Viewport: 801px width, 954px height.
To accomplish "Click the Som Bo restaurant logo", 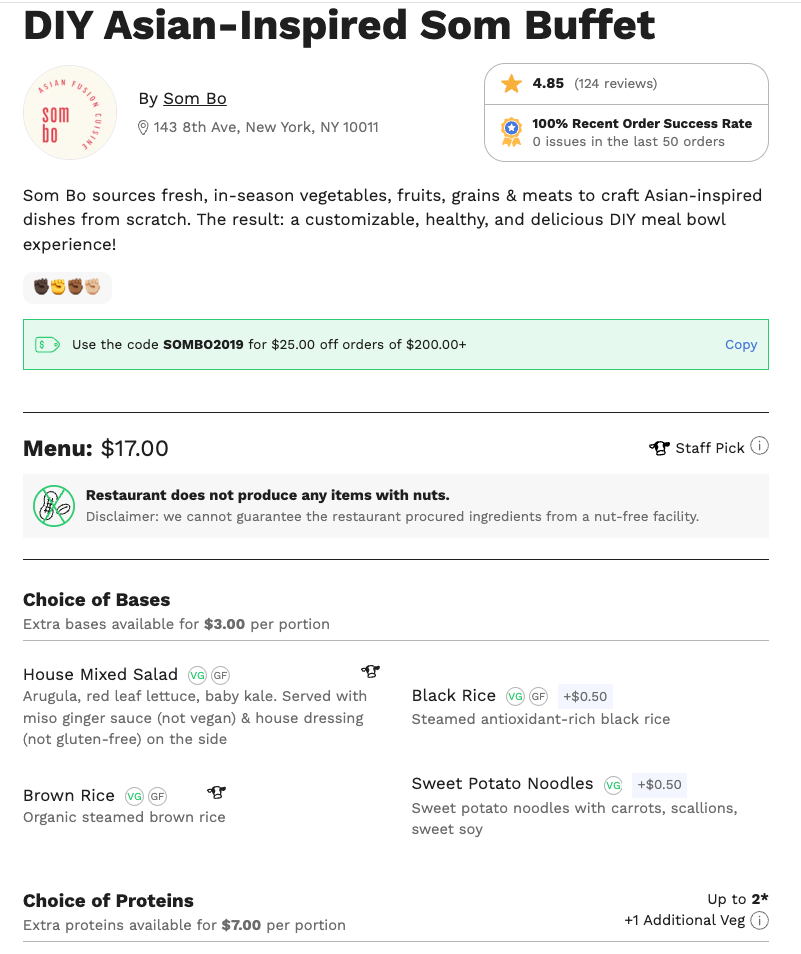I will pyautogui.click(x=69, y=112).
